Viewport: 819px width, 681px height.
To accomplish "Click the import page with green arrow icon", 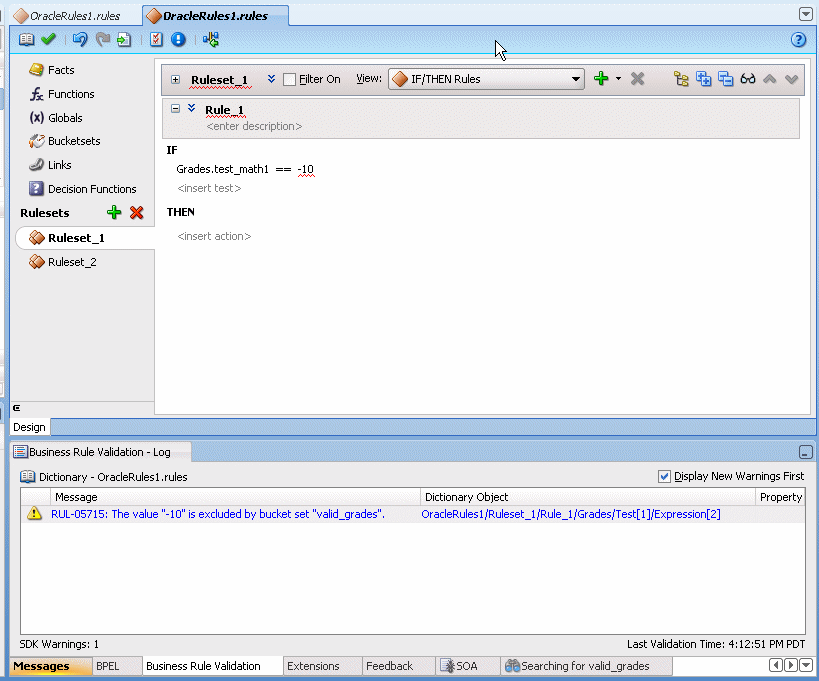I will click(124, 40).
